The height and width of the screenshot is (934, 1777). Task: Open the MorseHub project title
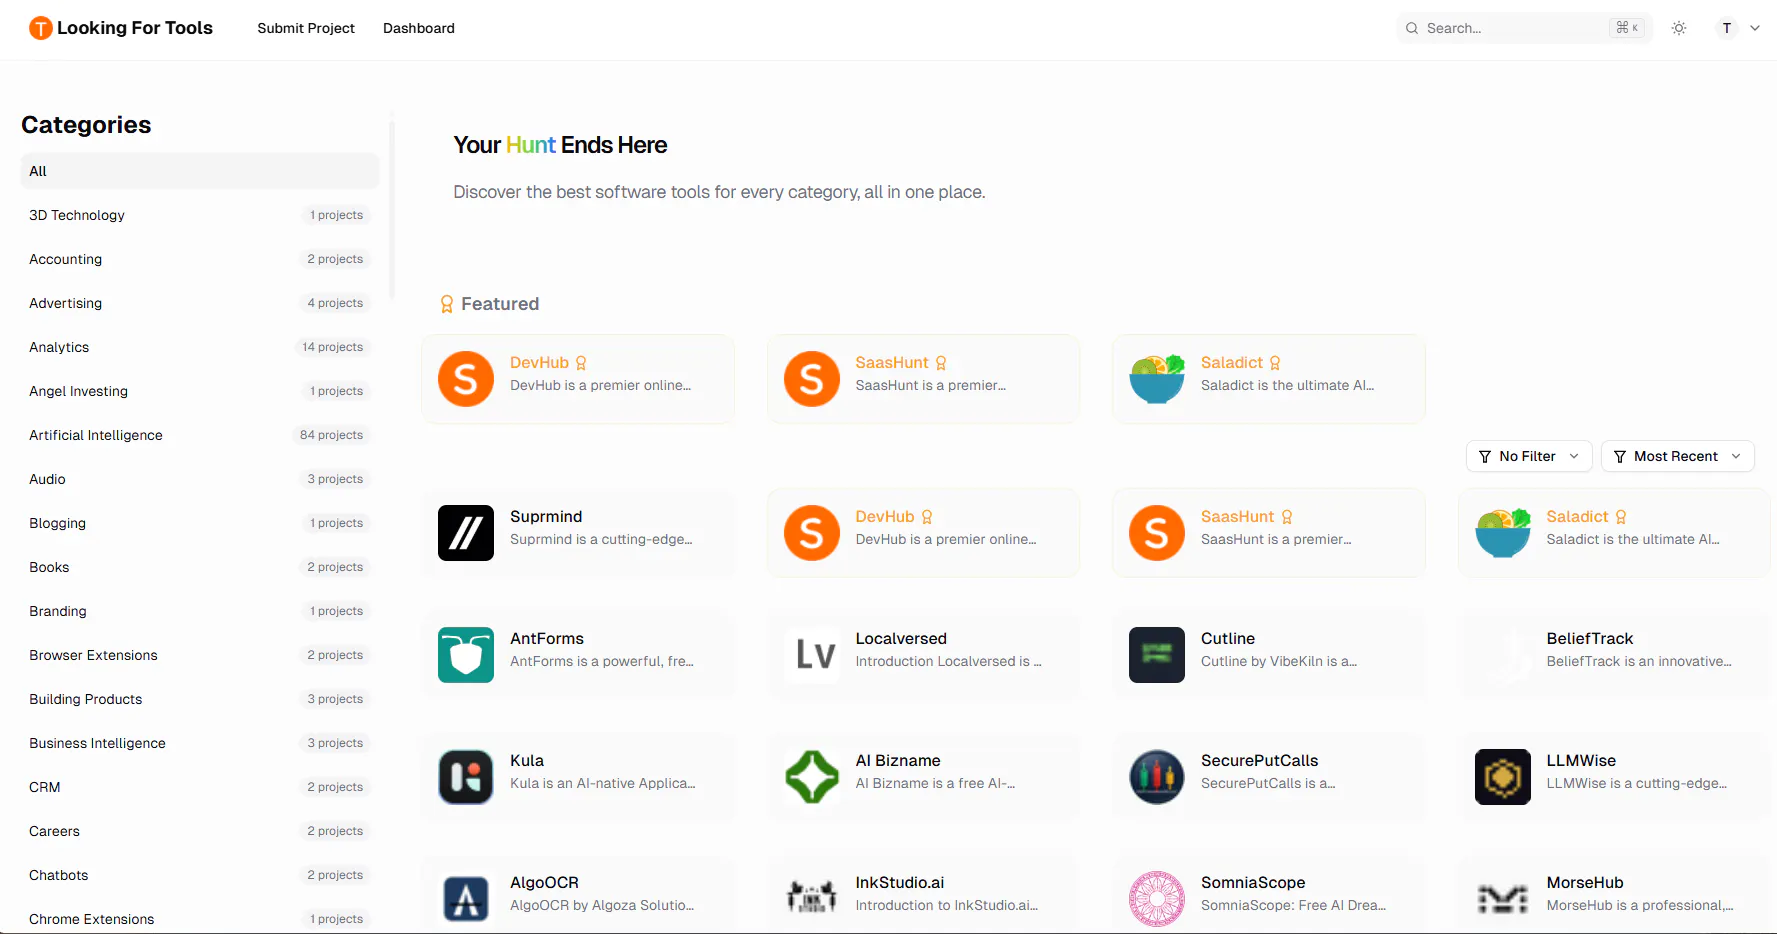[1584, 882]
